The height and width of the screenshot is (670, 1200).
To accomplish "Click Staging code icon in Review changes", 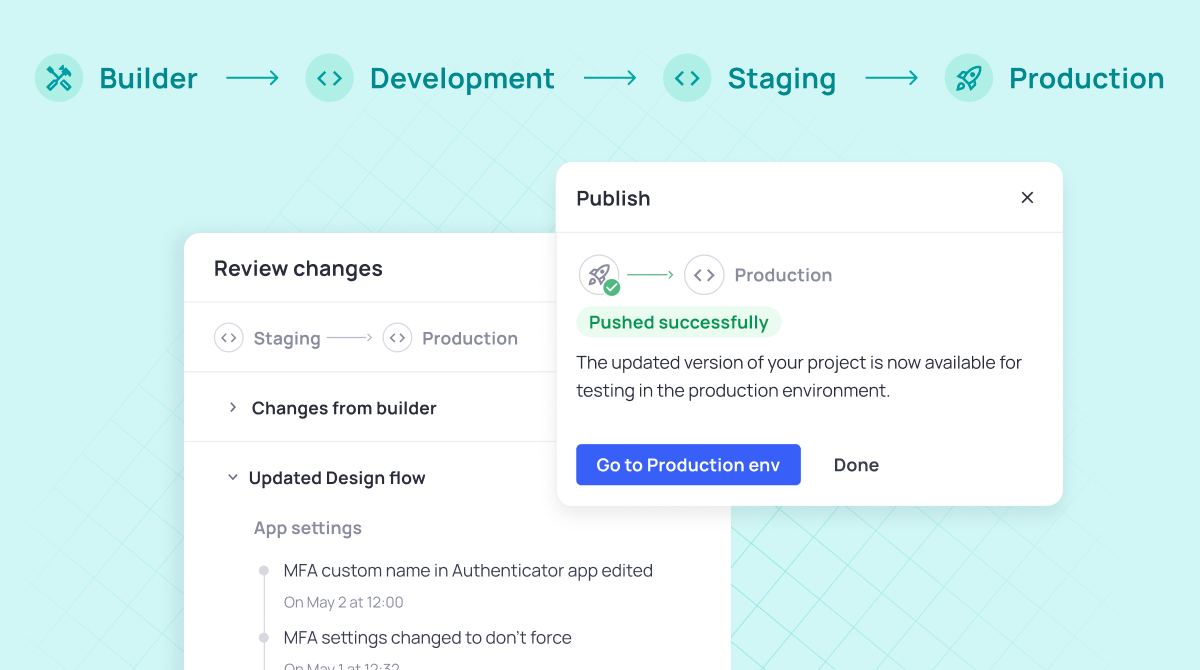I will pyautogui.click(x=229, y=338).
